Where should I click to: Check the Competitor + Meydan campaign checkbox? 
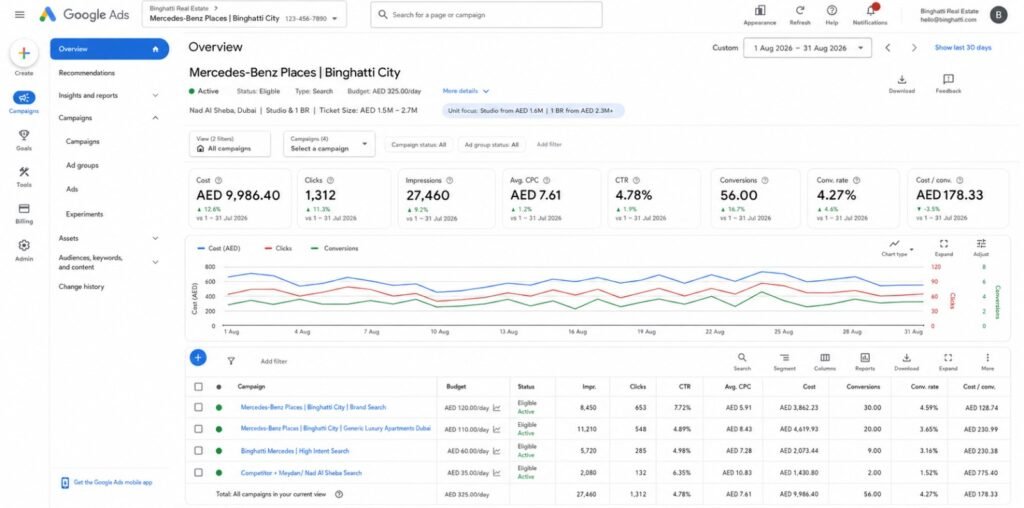199,472
